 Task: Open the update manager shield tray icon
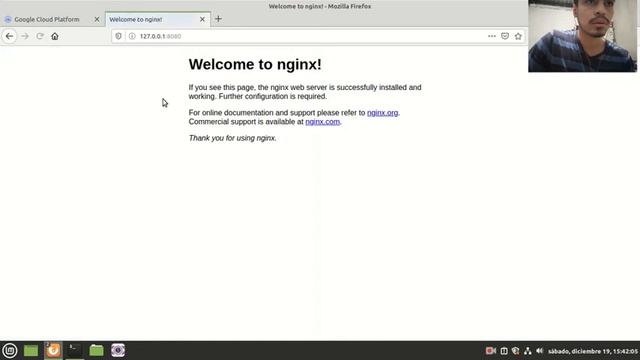[x=516, y=351]
